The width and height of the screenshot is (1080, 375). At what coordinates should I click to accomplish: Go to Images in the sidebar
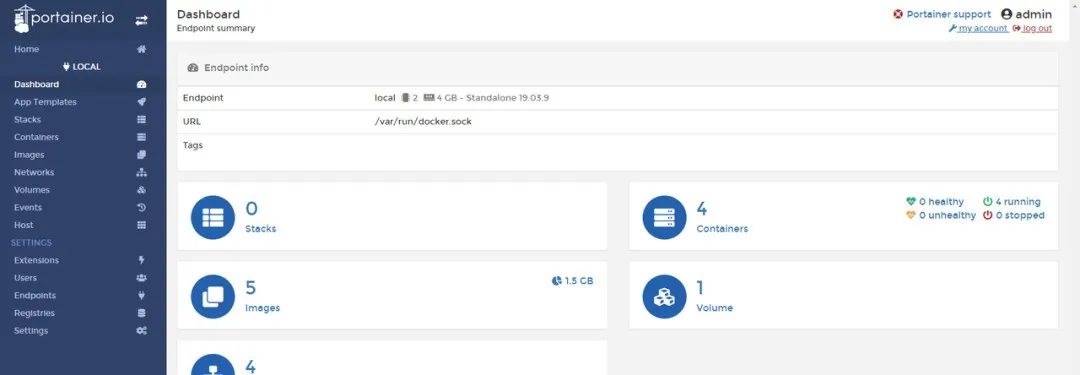83,154
